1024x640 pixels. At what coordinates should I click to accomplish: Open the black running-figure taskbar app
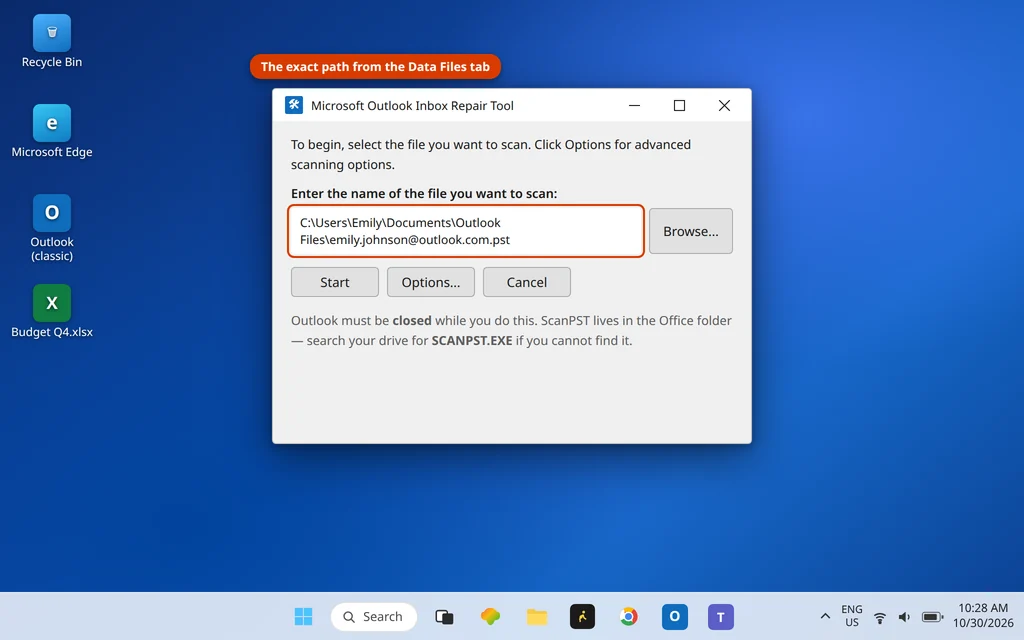click(583, 616)
